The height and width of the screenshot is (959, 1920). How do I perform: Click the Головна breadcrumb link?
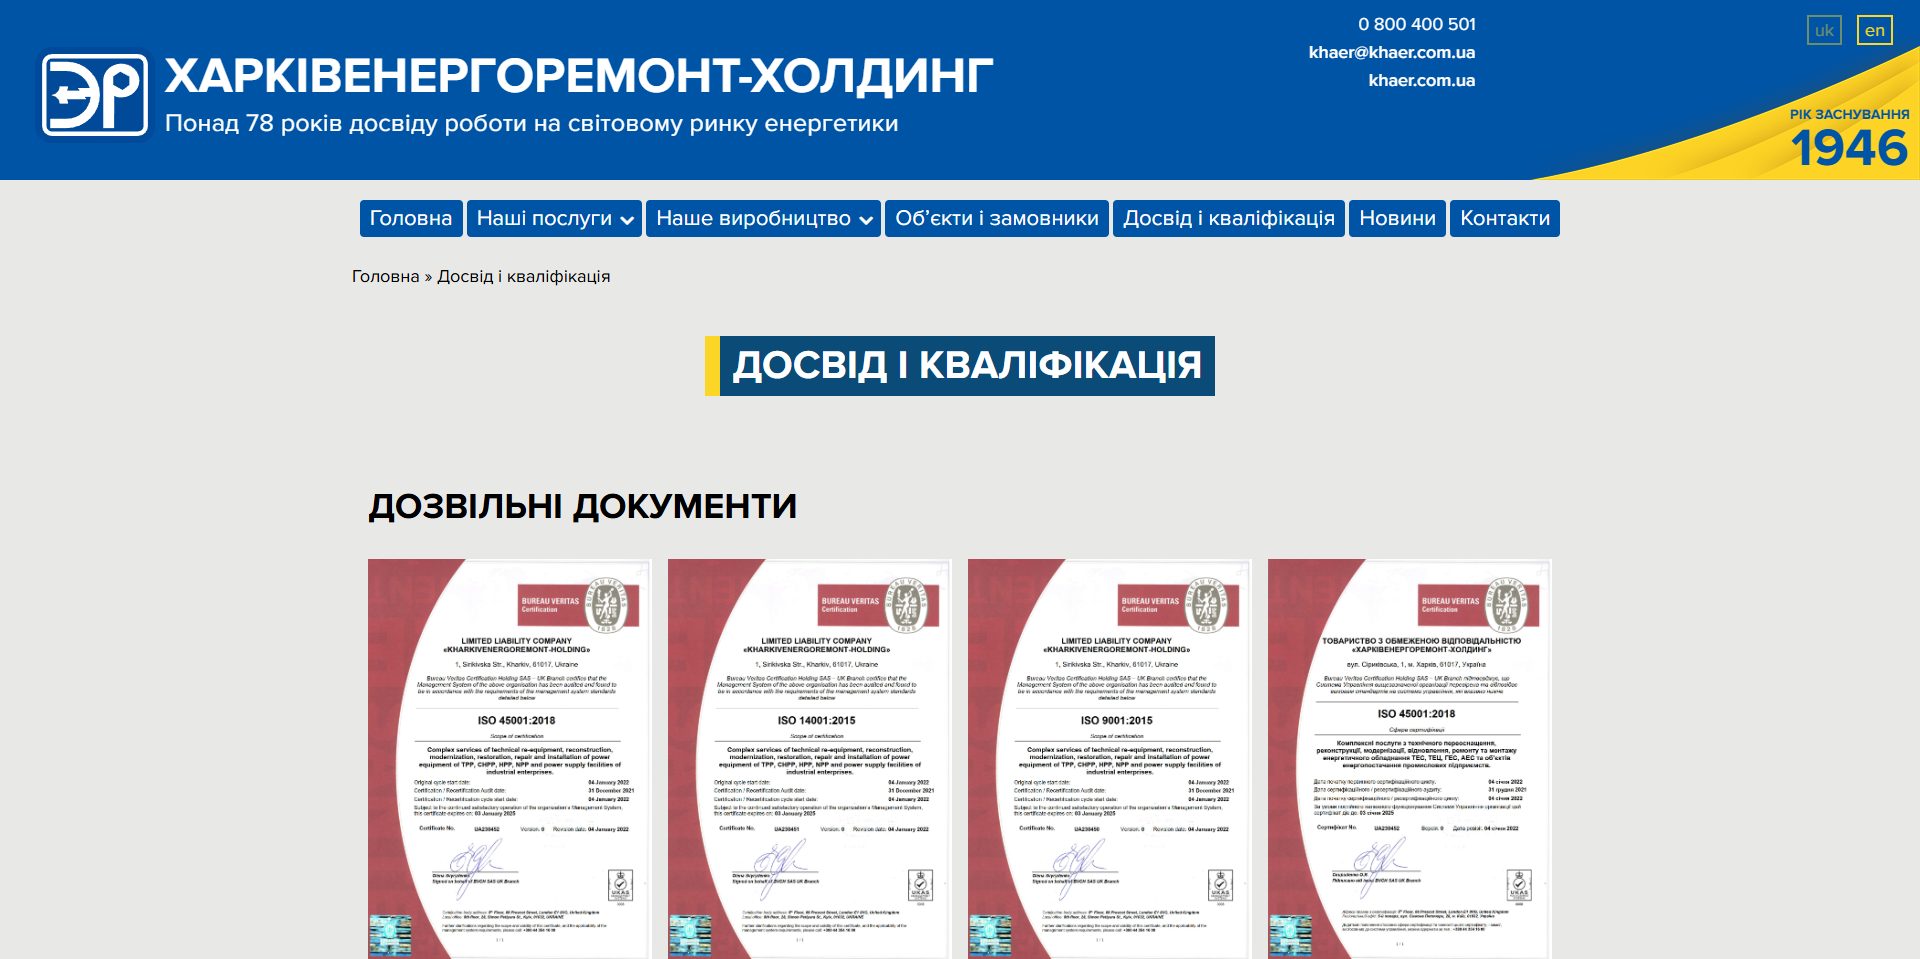coord(385,276)
